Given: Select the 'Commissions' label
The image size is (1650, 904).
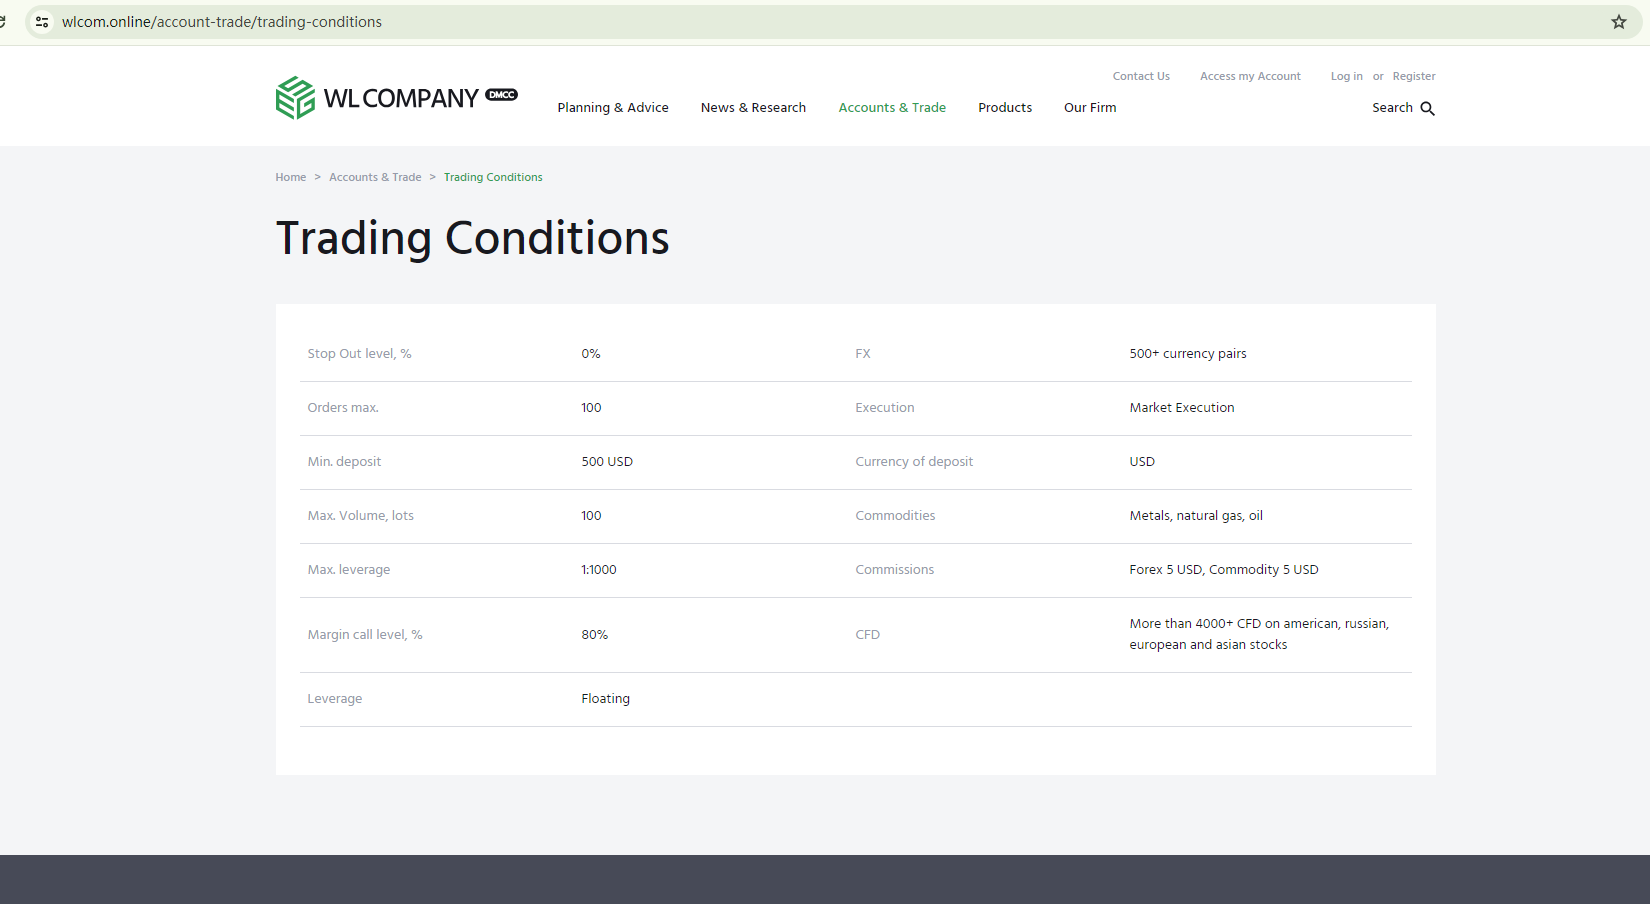Looking at the screenshot, I should (x=895, y=570).
